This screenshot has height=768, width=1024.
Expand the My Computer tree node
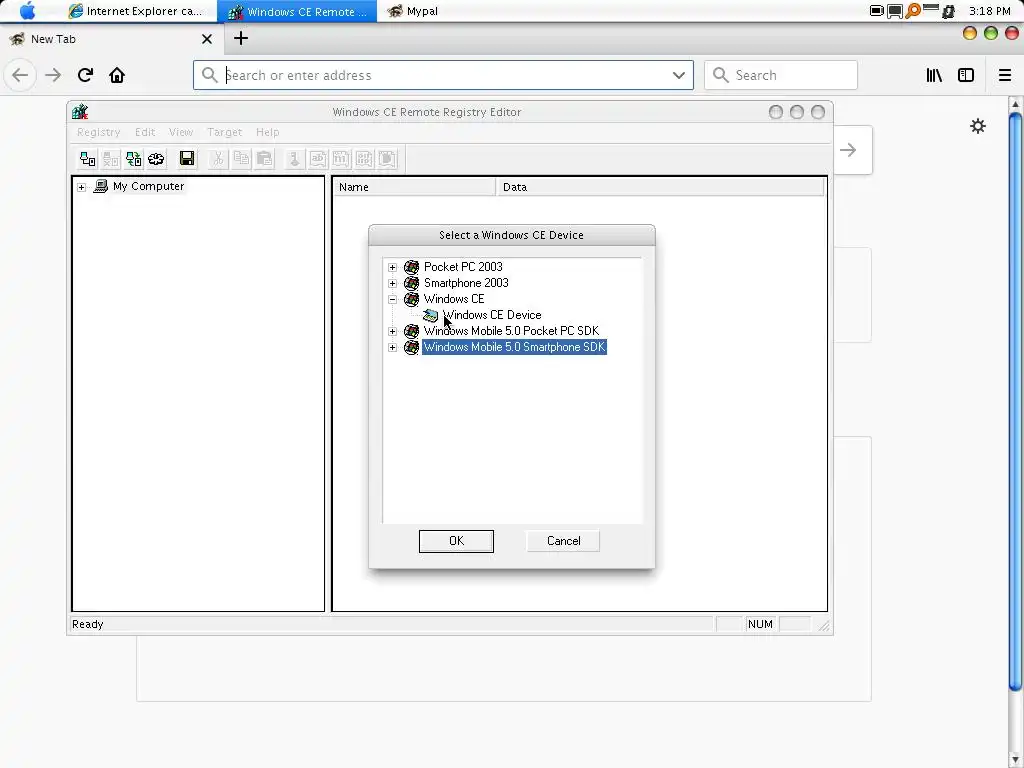click(x=82, y=187)
